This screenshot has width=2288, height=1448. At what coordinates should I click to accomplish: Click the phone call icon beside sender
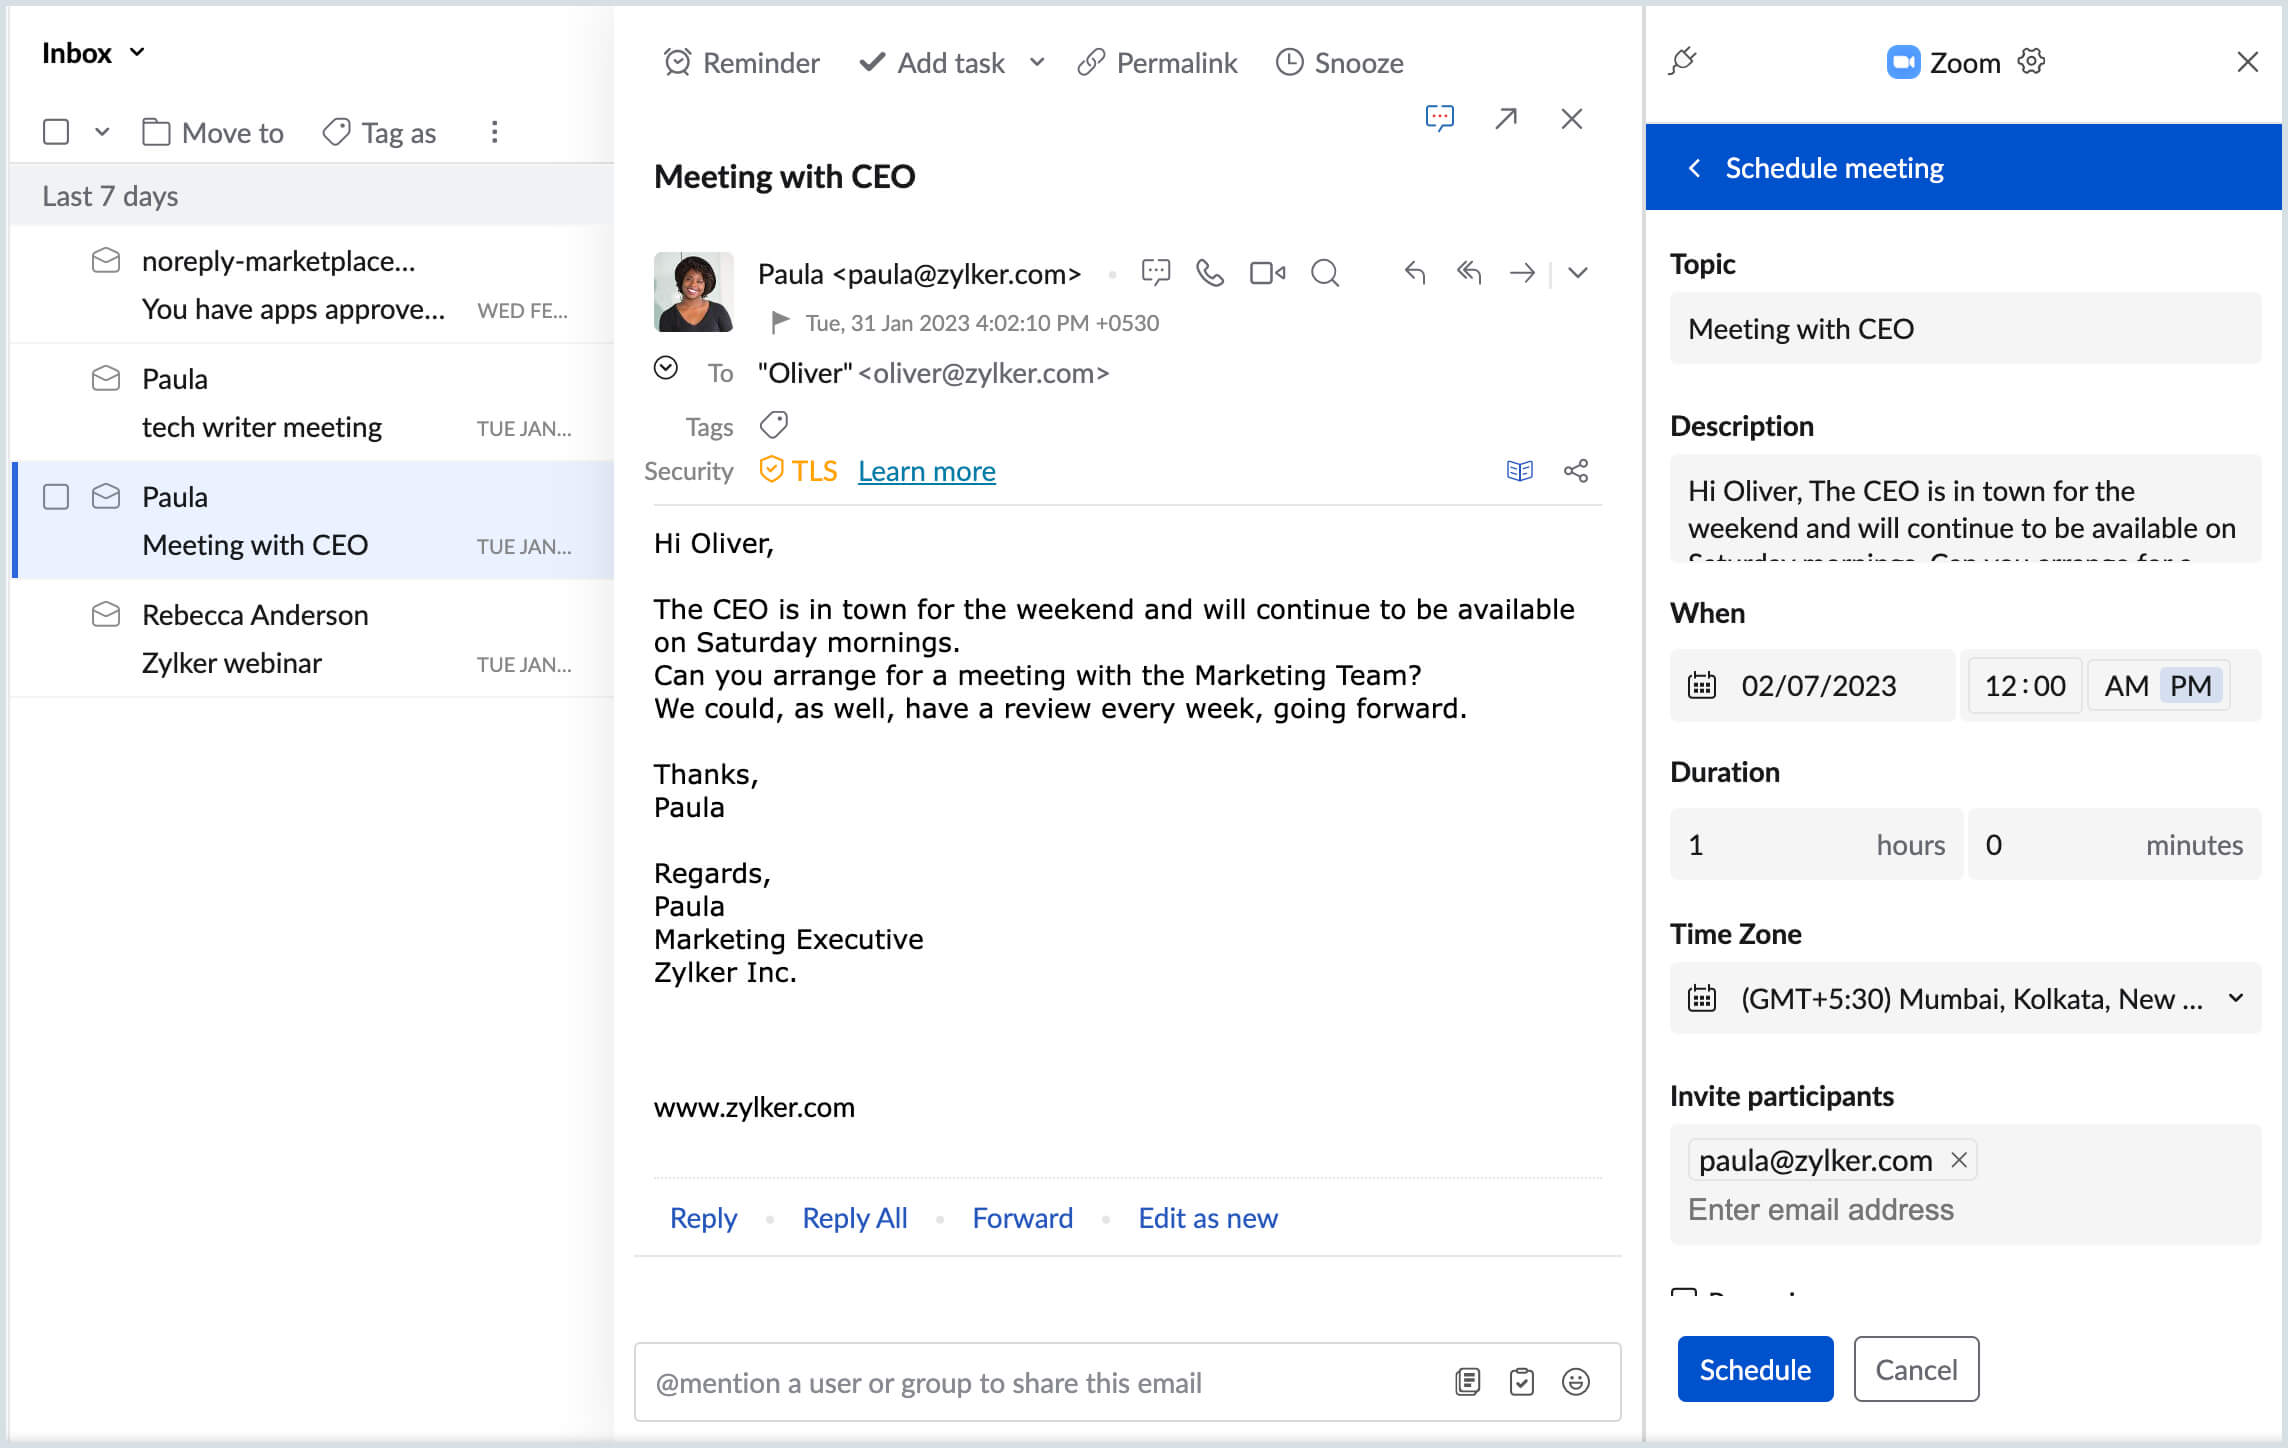coord(1210,273)
